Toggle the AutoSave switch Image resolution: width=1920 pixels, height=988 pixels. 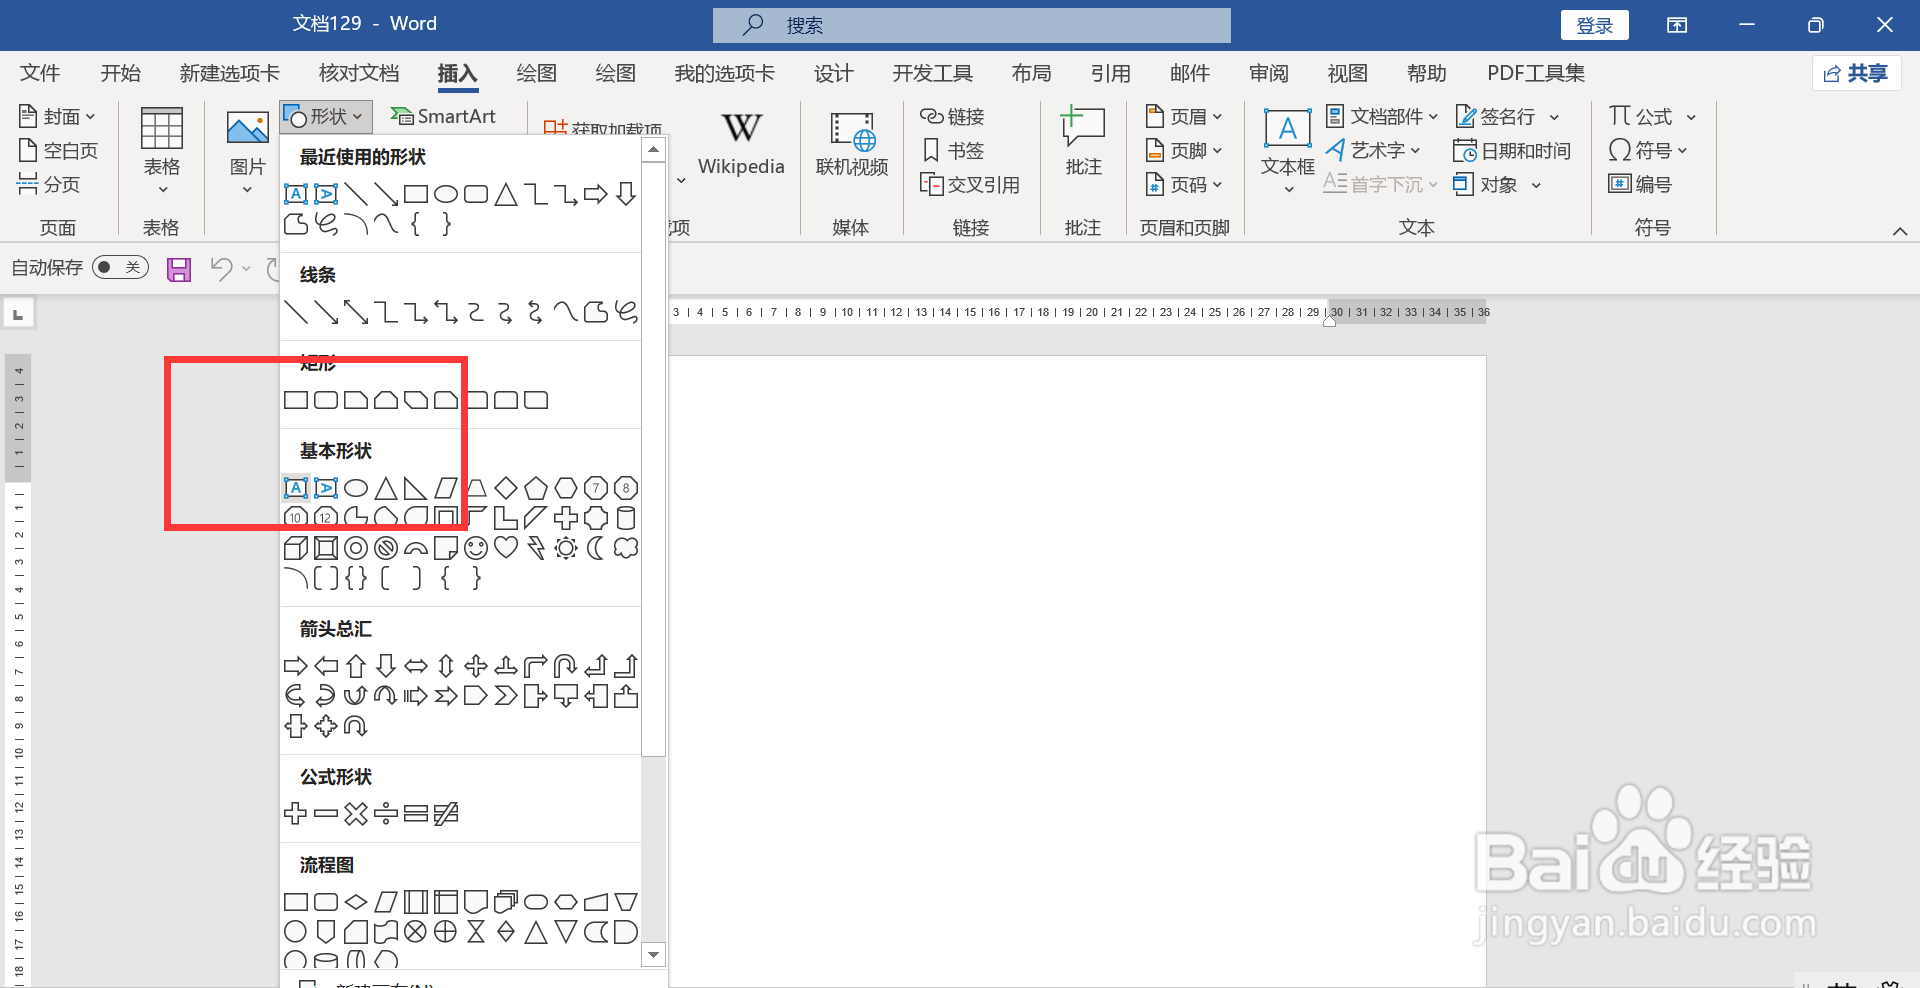point(120,267)
